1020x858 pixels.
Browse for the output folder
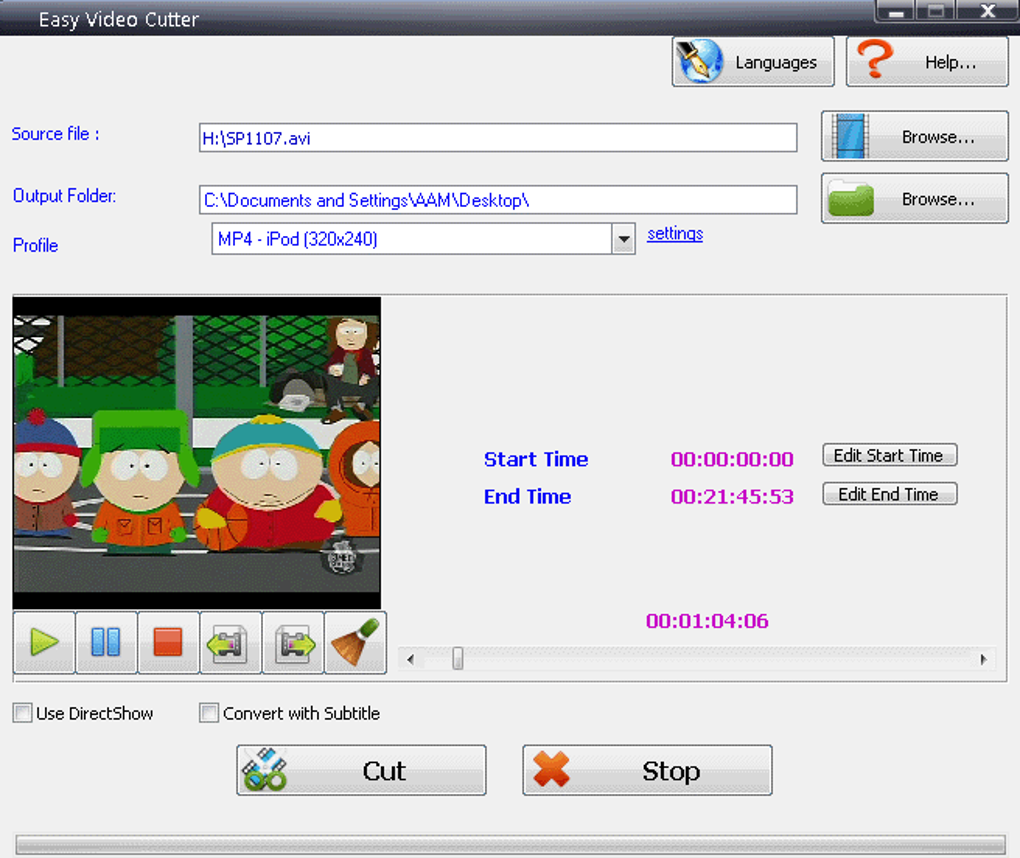[x=915, y=198]
